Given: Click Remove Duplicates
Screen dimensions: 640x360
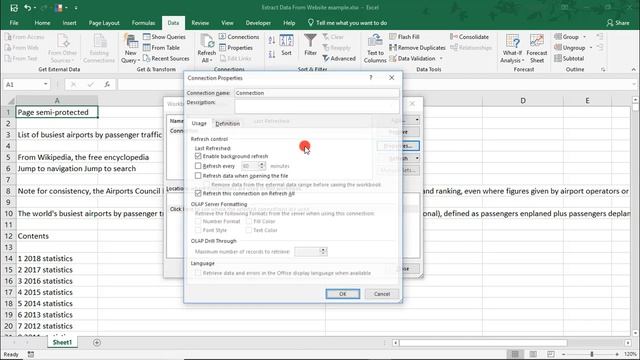Looking at the screenshot, I should pos(418,48).
